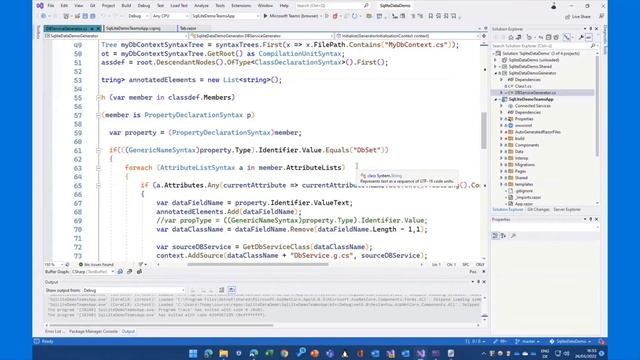Collapse the if block at line 65
The height and width of the screenshot is (360, 640).
click(x=98, y=185)
